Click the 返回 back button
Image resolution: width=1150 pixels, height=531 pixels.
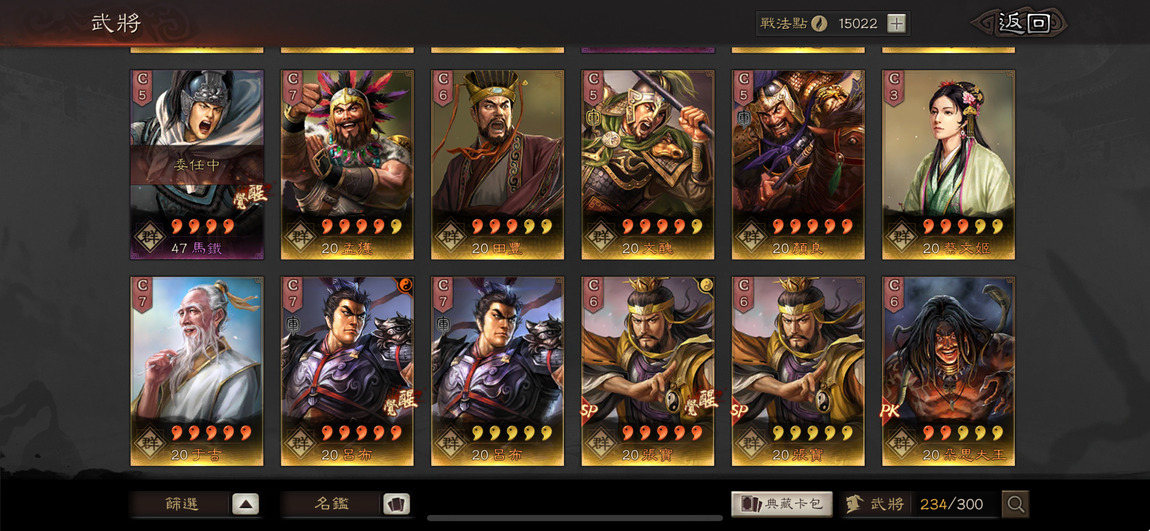1023,23
